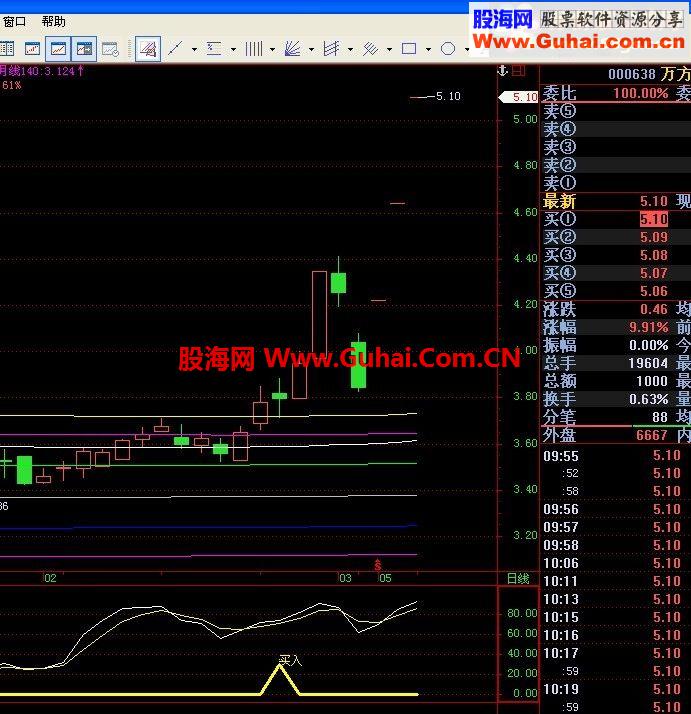
Task: Expand the rectangle tool dropdown arrow
Action: (428, 49)
